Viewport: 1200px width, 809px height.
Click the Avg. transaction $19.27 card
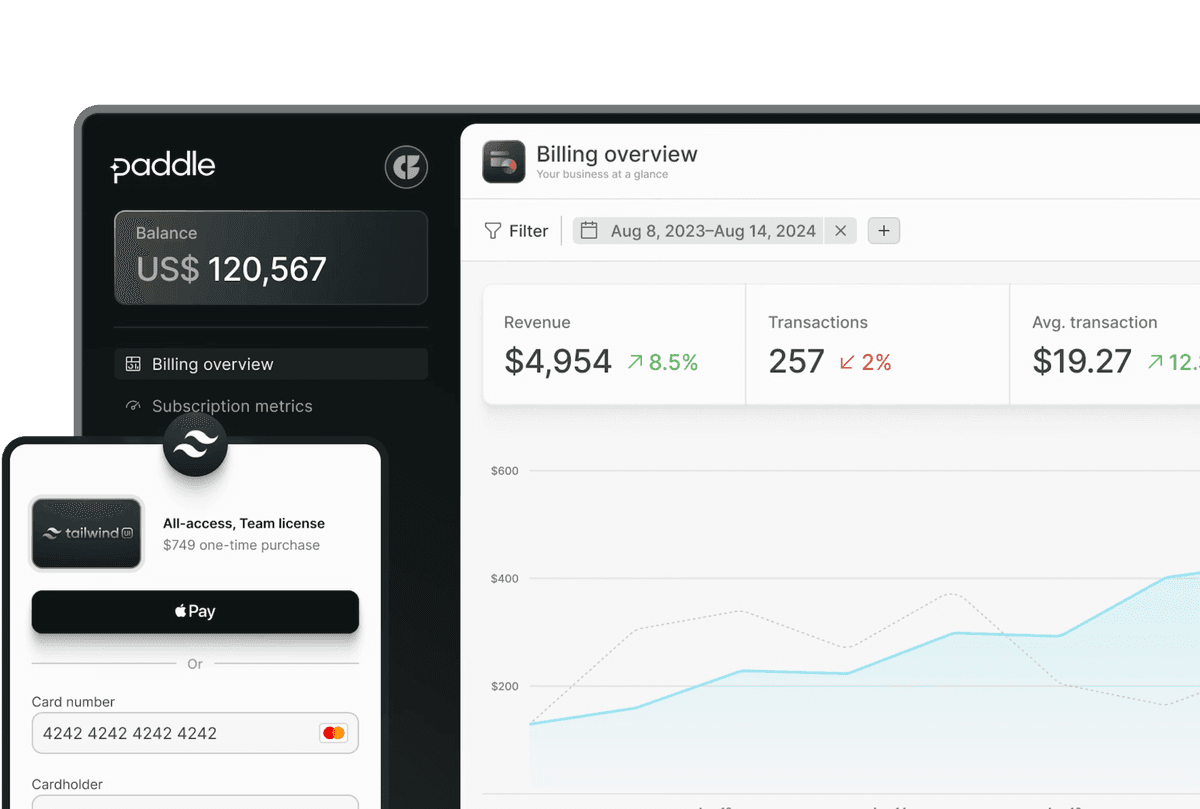coord(1105,344)
